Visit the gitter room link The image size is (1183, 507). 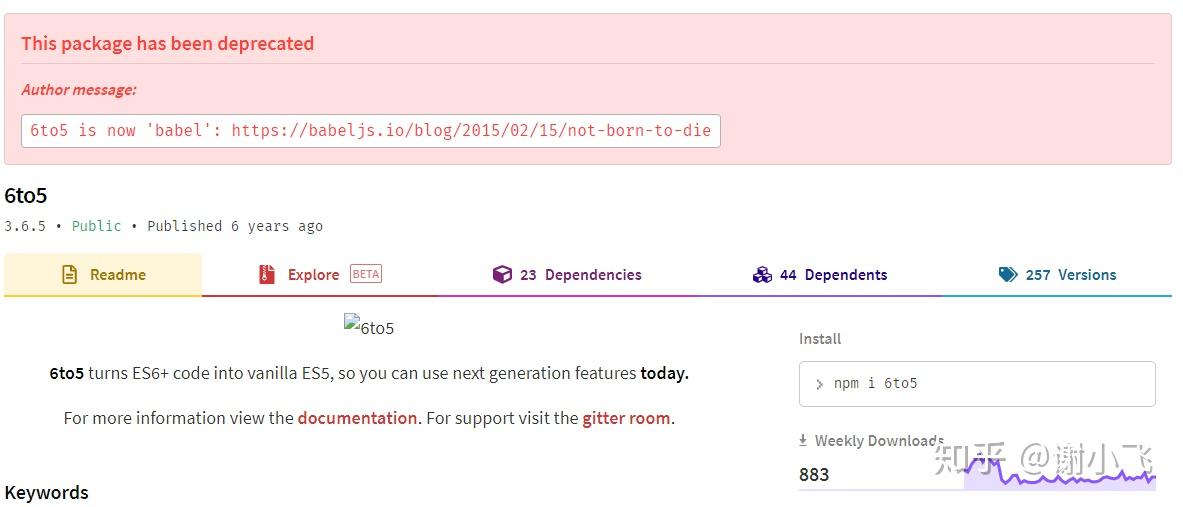pyautogui.click(x=626, y=418)
